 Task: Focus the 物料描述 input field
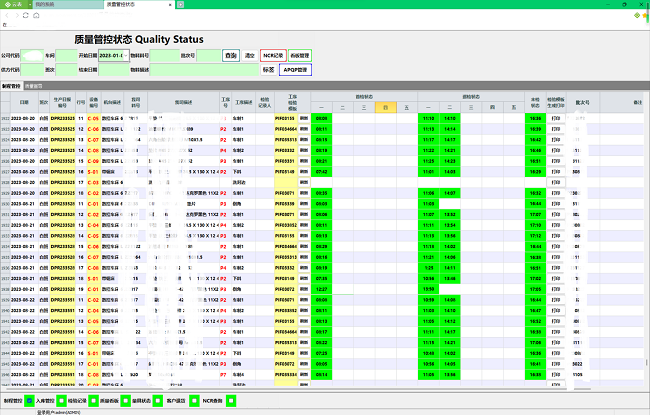[204, 70]
